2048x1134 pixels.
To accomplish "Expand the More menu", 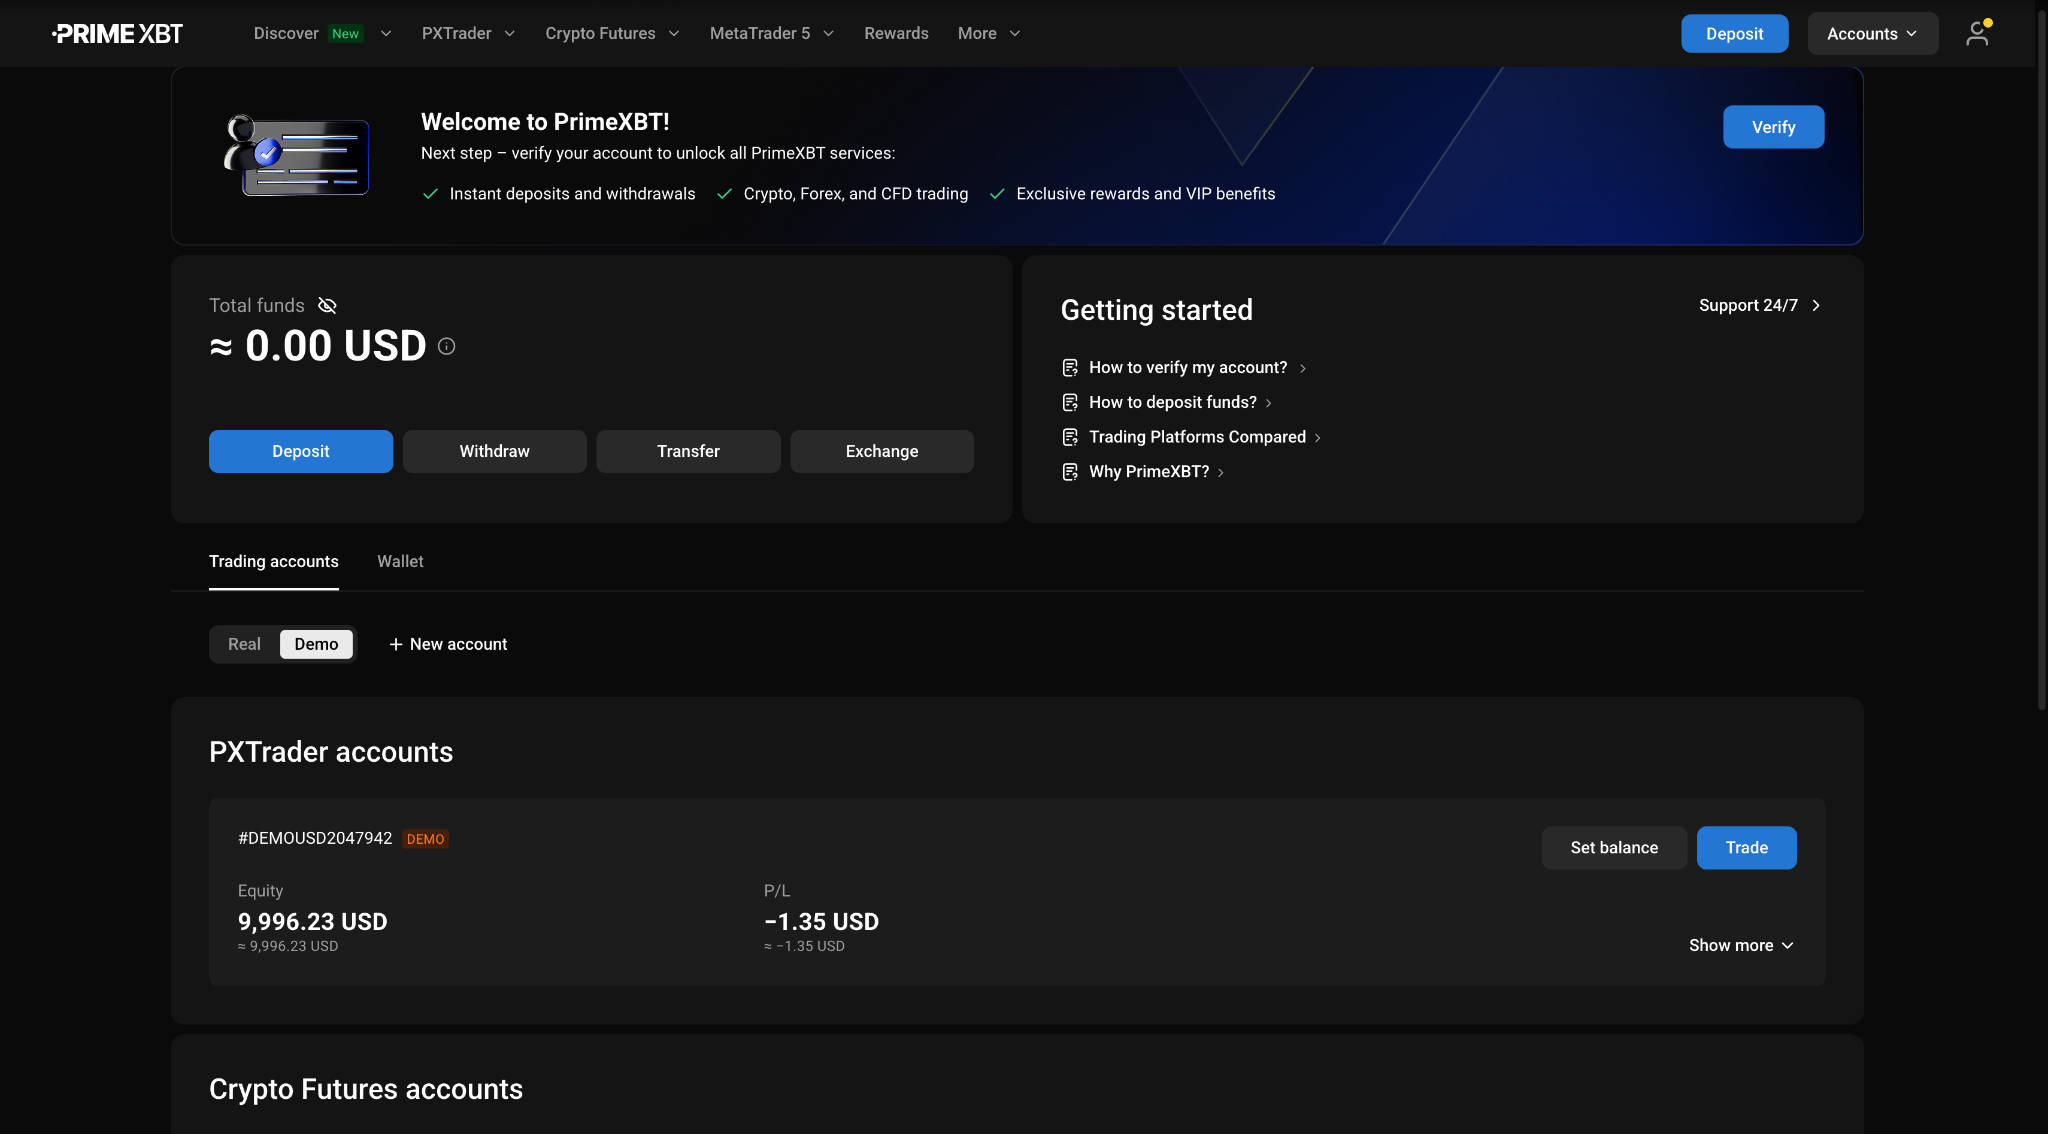I will [x=989, y=34].
